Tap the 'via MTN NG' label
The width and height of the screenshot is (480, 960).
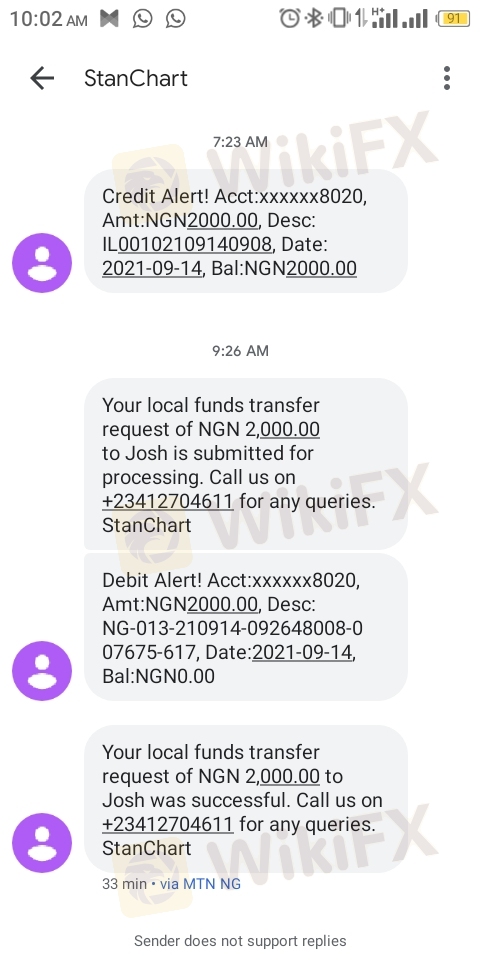tap(200, 884)
